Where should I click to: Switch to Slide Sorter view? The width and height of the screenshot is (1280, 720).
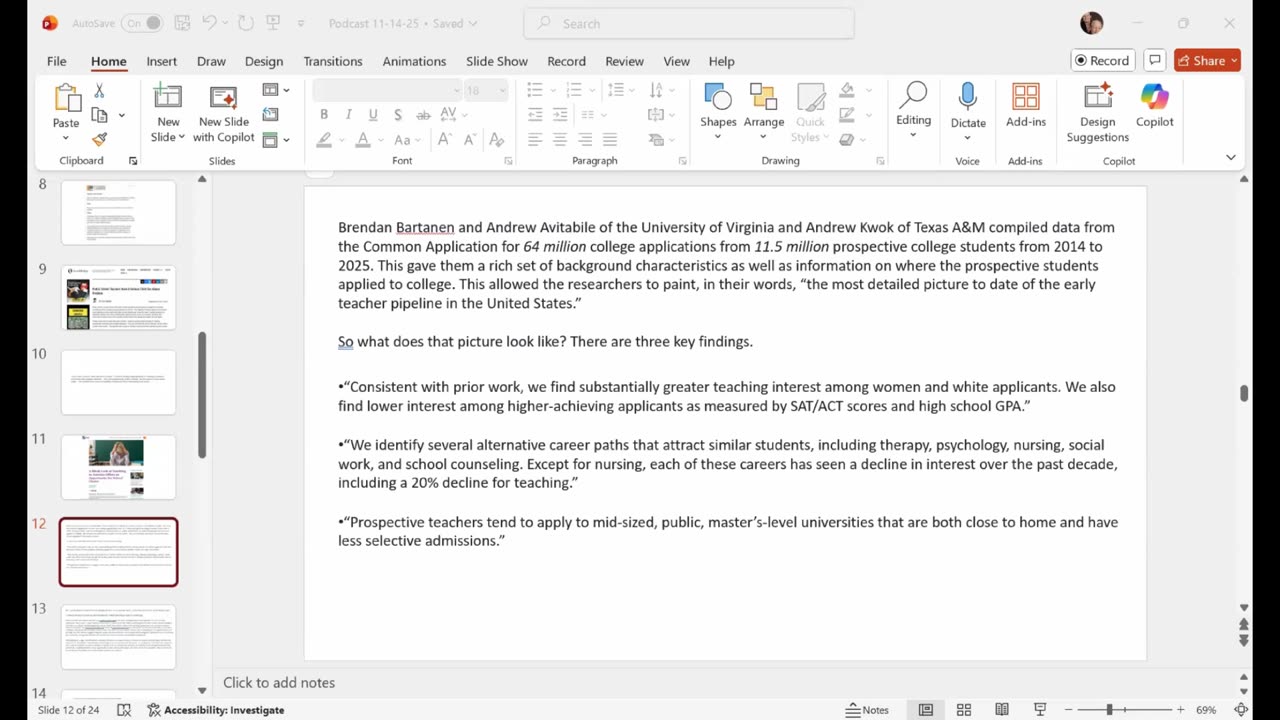[x=964, y=710]
